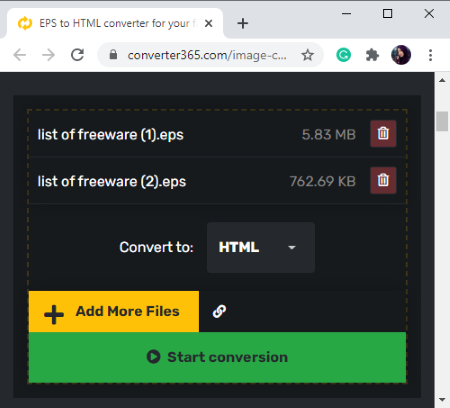Screen dimensions: 450x408
Task: Open Chrome three-dot menu
Action: (x=430, y=55)
